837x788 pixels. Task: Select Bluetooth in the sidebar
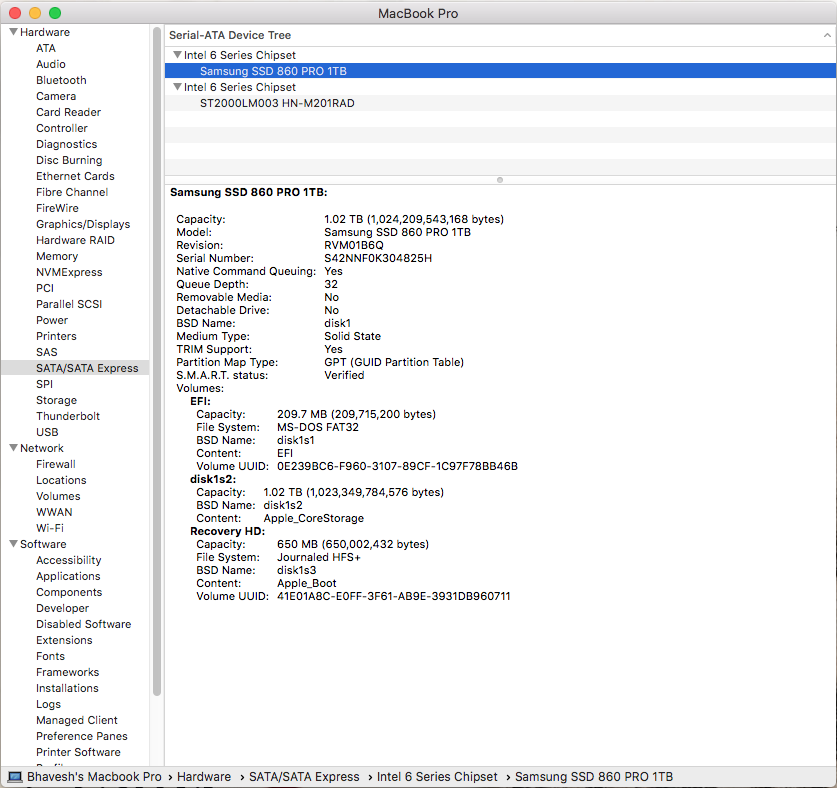61,80
